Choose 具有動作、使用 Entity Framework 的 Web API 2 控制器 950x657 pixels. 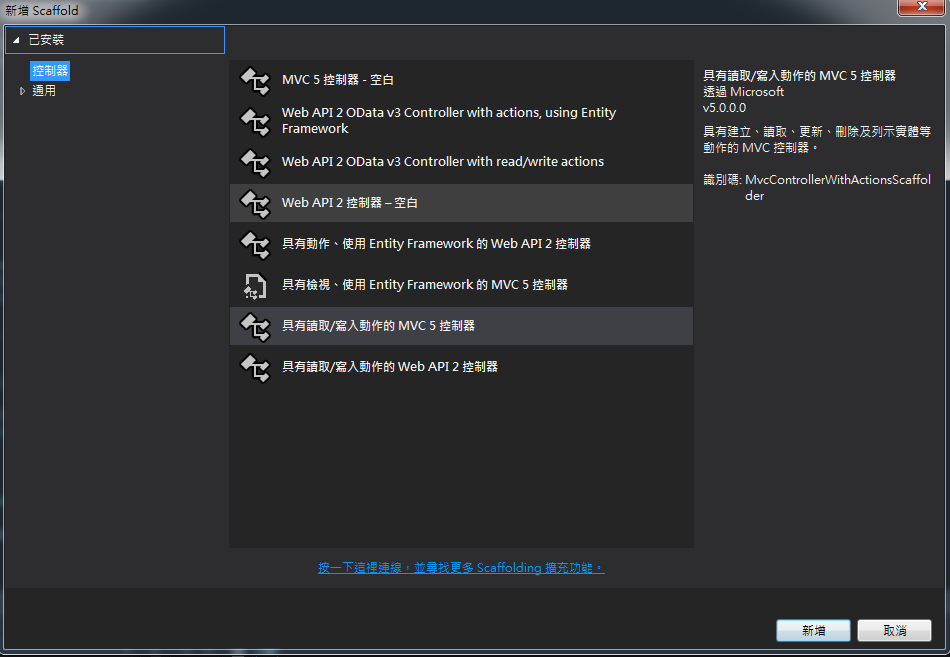461,244
